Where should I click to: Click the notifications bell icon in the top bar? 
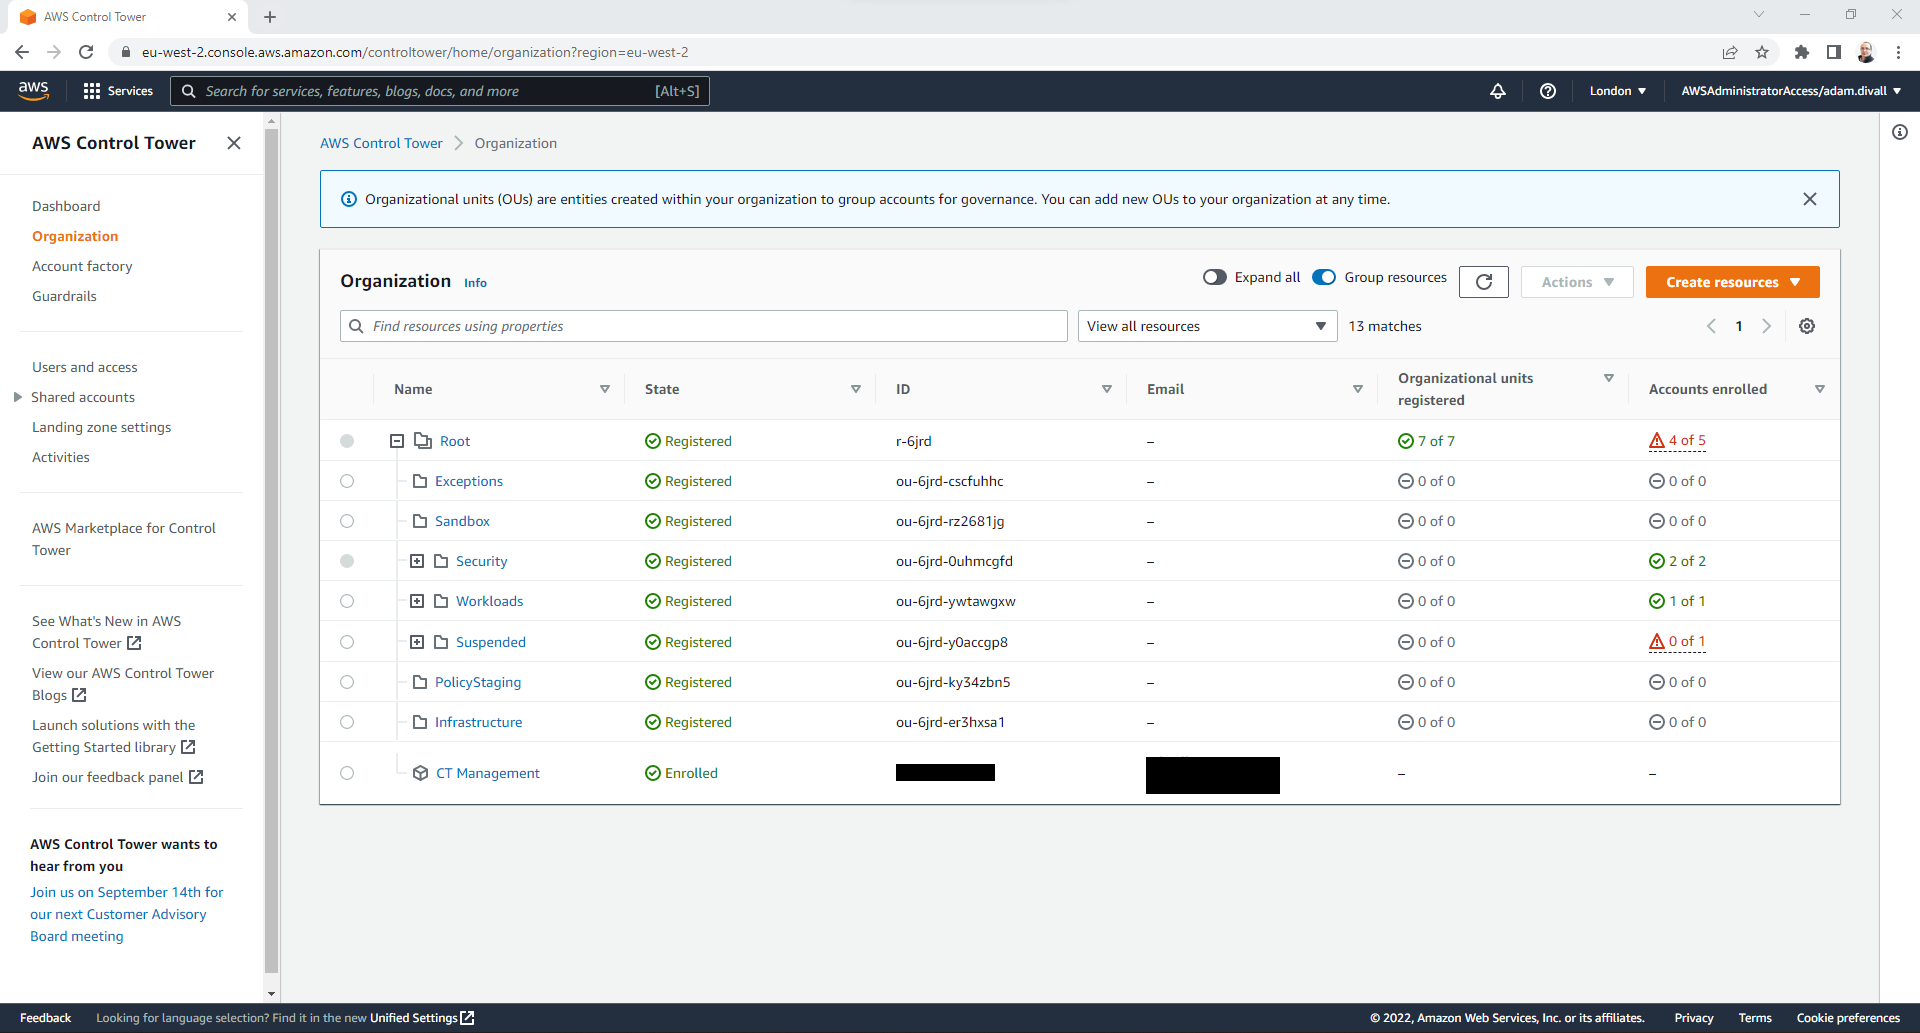[1497, 91]
